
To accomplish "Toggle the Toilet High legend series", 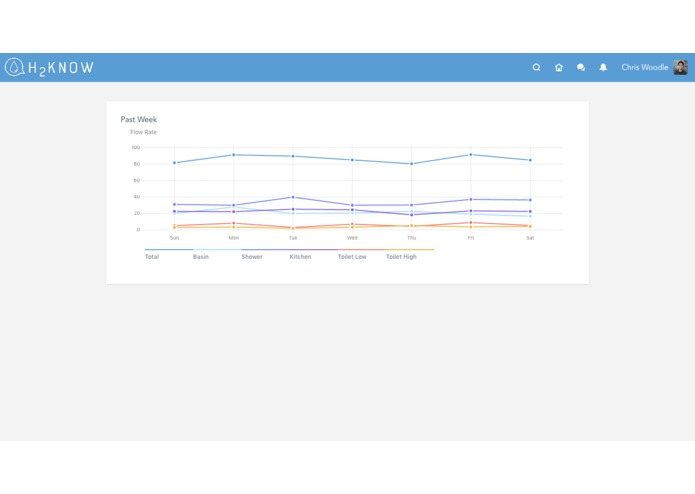I will (x=401, y=257).
